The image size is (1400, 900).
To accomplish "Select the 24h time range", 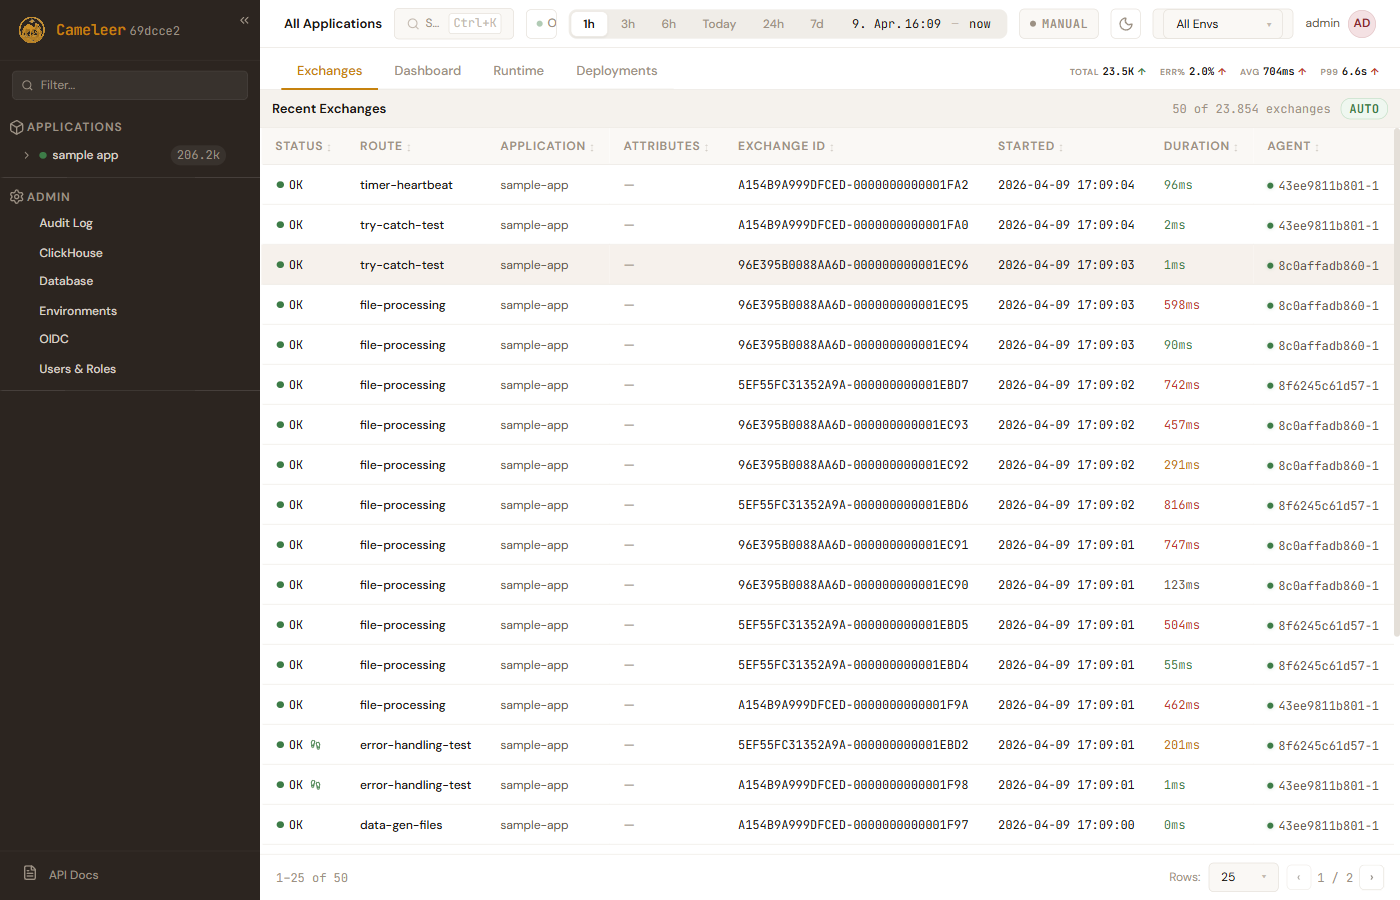I will [773, 24].
